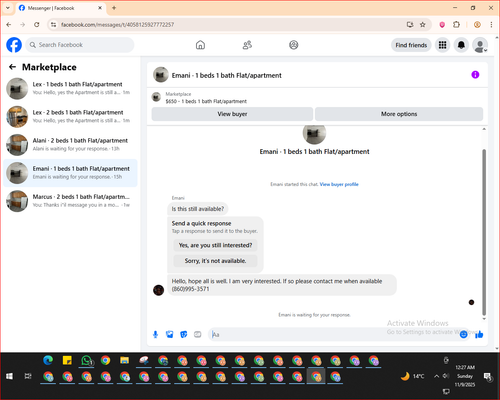Image resolution: width=500 pixels, height=400 pixels.
Task: Open conversation info purple icon
Action: (475, 75)
